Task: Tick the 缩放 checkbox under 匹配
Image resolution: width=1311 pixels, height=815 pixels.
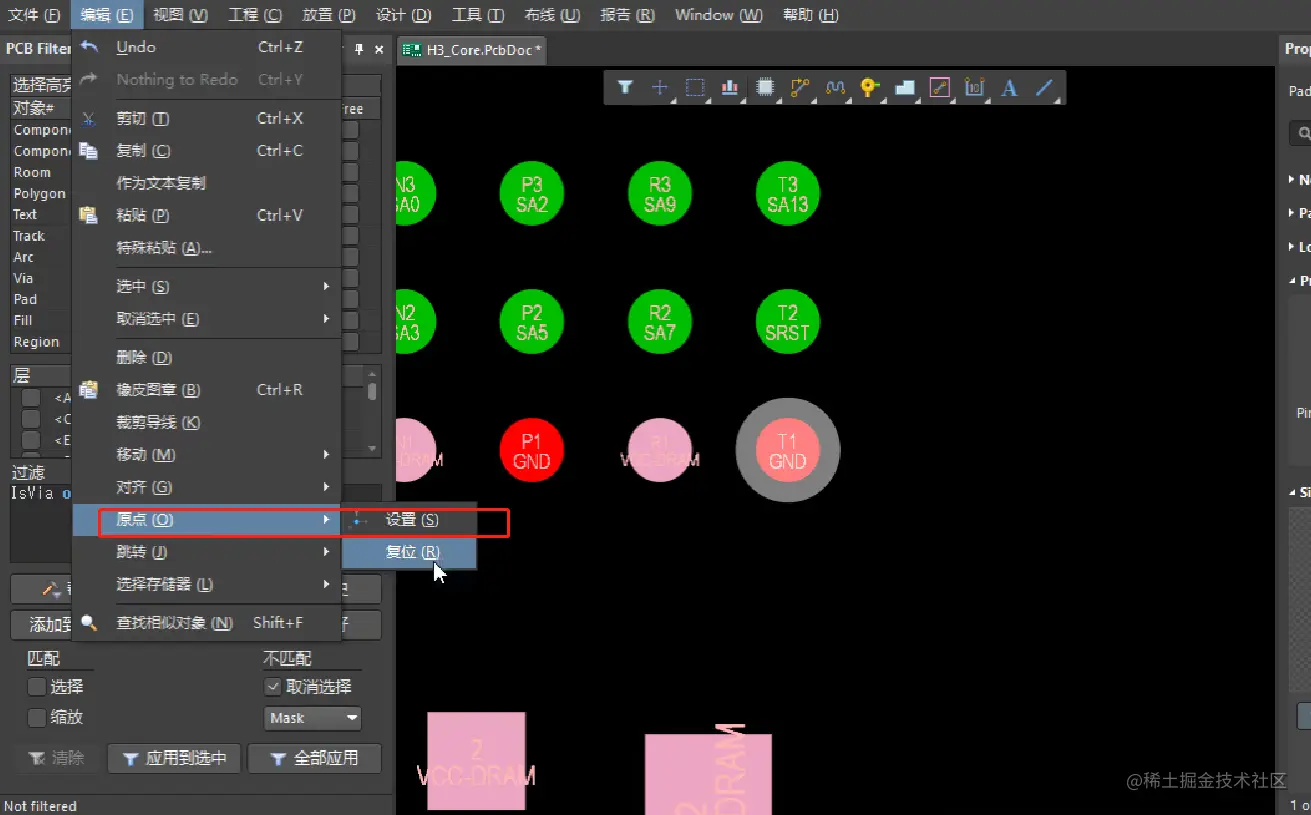Action: [x=36, y=718]
